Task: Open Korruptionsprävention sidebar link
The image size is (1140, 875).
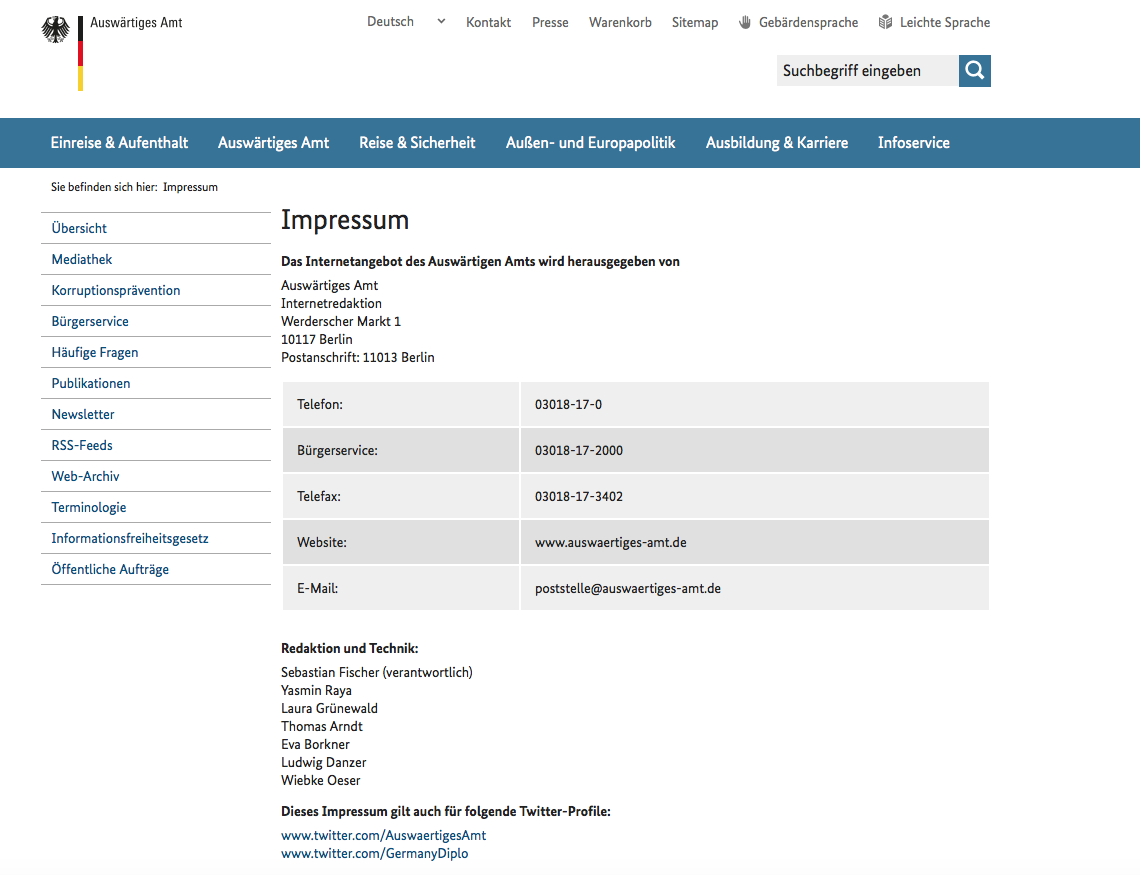Action: [156, 291]
